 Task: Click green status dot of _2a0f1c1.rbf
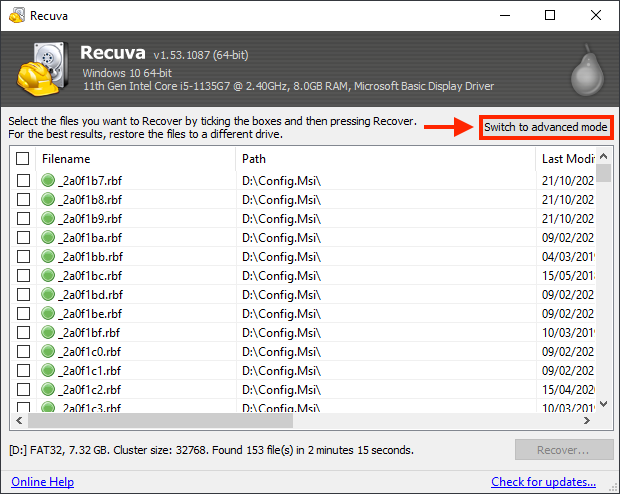click(x=48, y=370)
